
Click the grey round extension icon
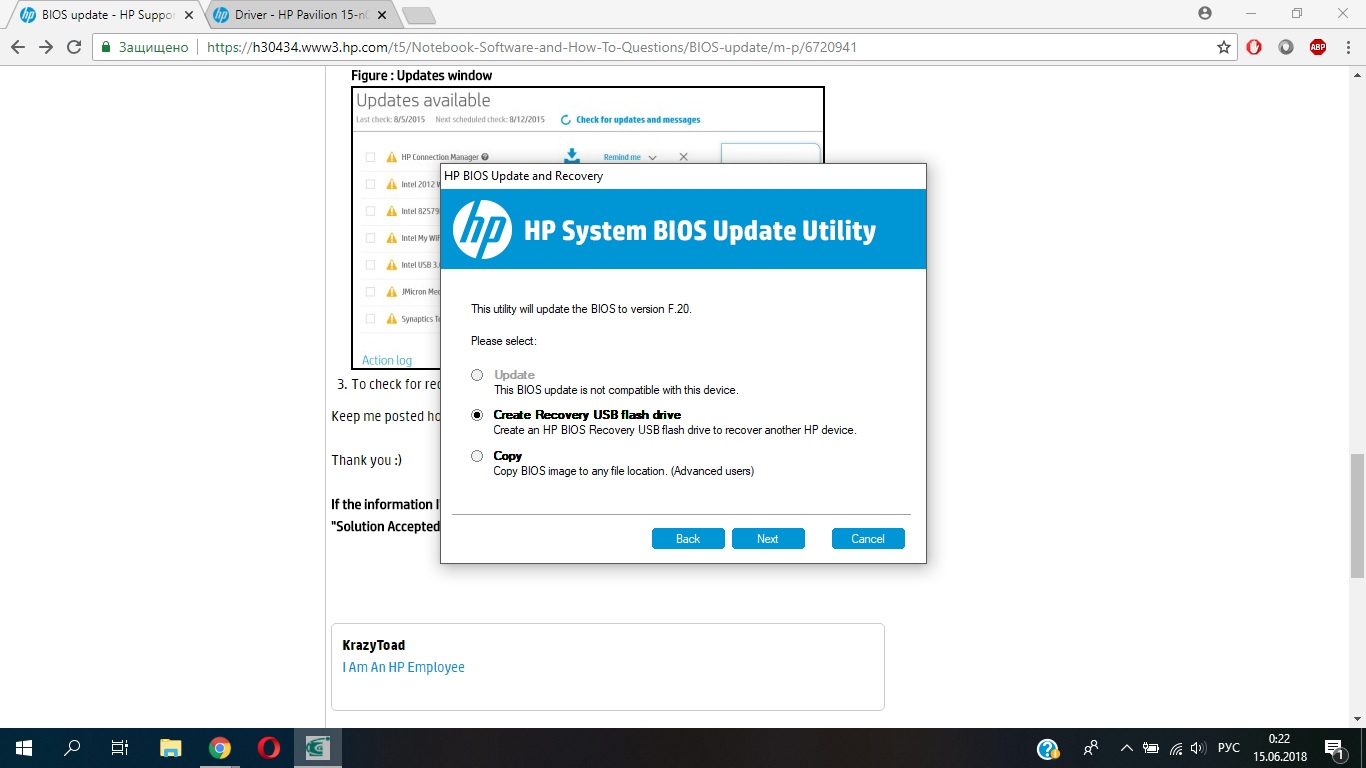(1287, 47)
